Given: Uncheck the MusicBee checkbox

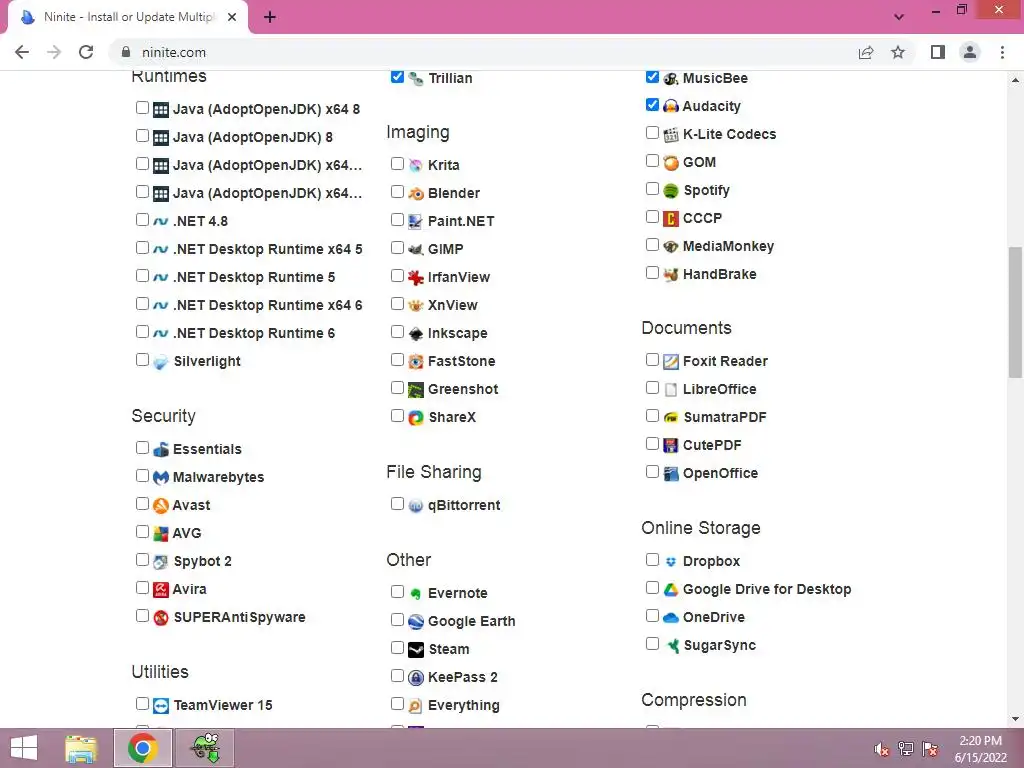Looking at the screenshot, I should coord(652,76).
